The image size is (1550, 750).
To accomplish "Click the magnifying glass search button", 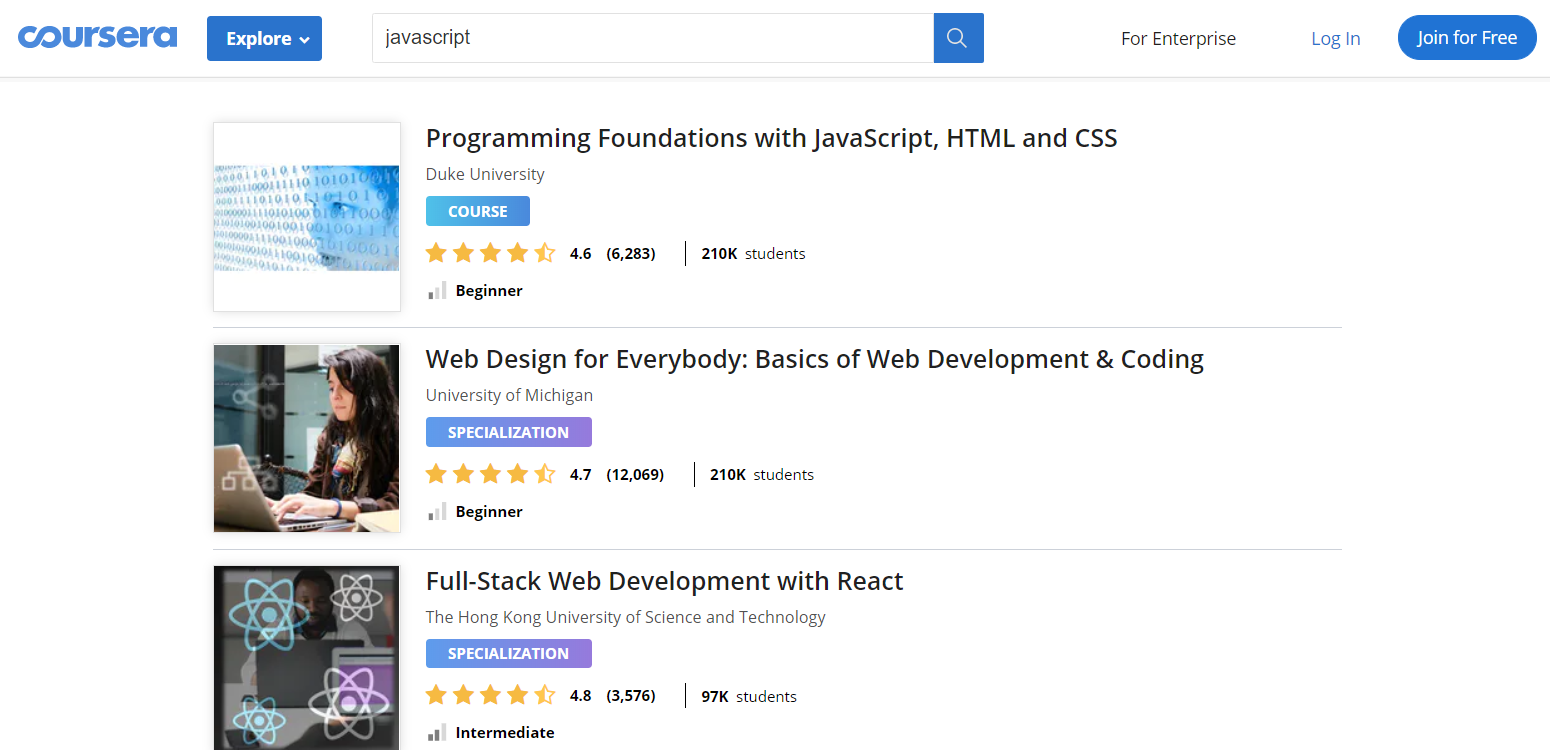I will tap(958, 38).
